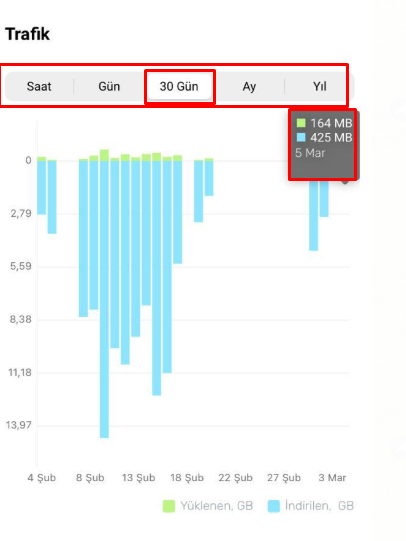The width and height of the screenshot is (406, 541).
Task: Click the first blue bar at 4 Şub
Action: pyautogui.click(x=41, y=187)
